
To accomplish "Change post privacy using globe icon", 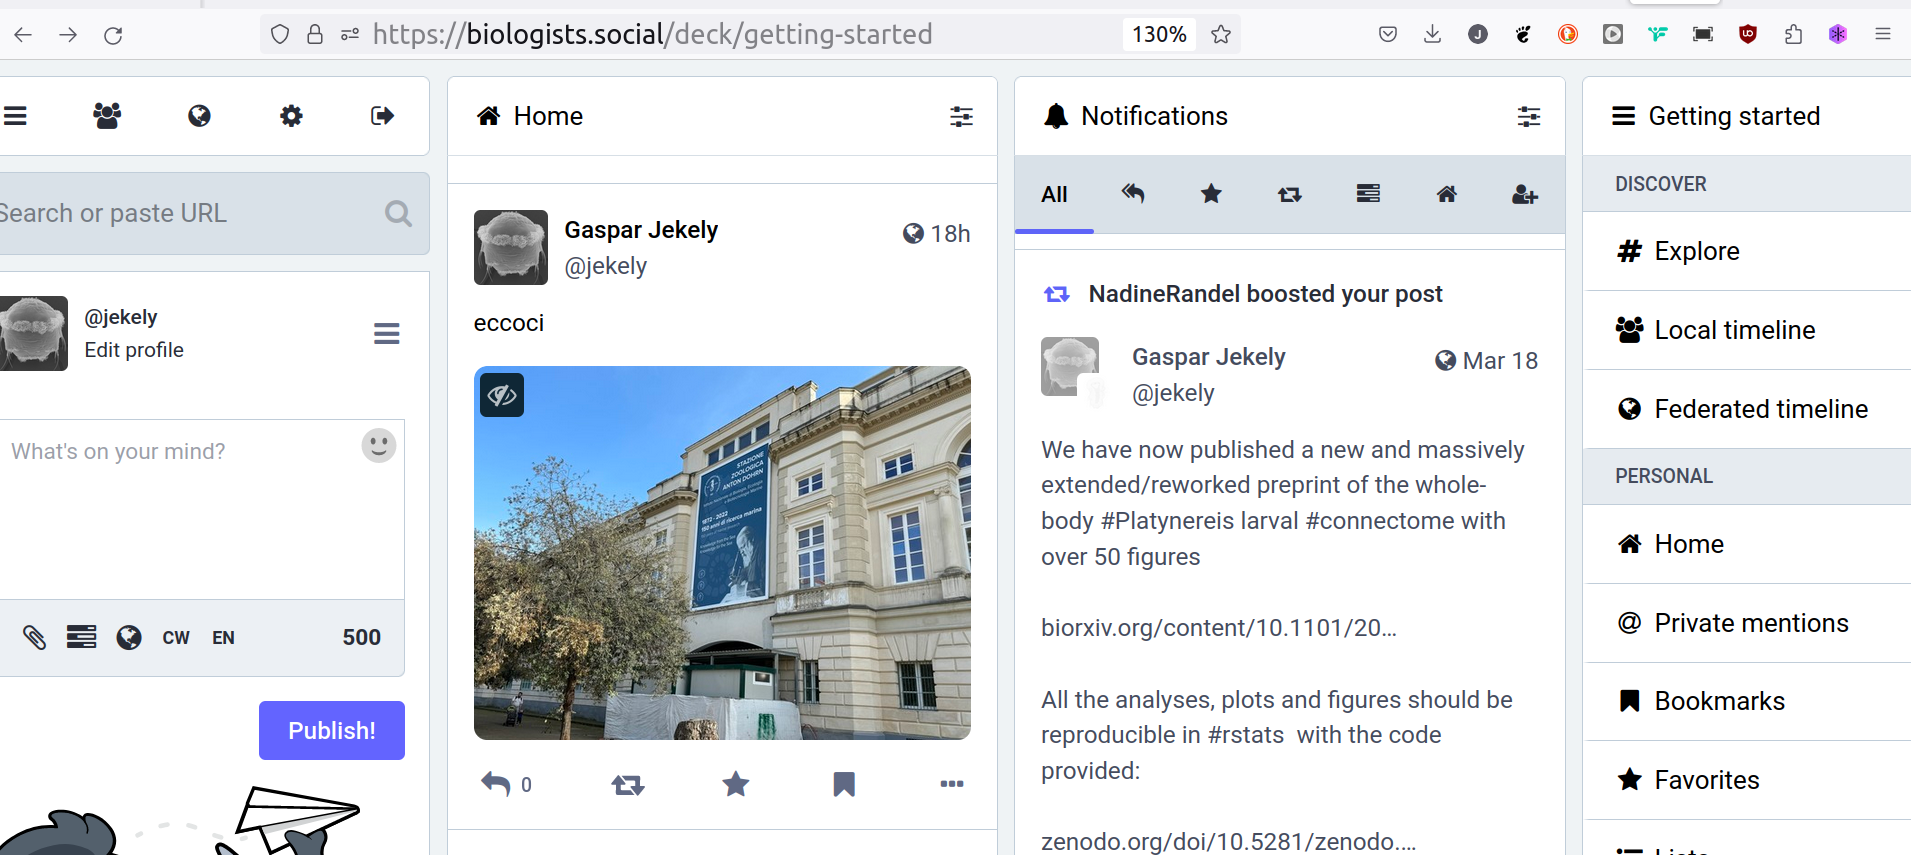I will tap(129, 638).
